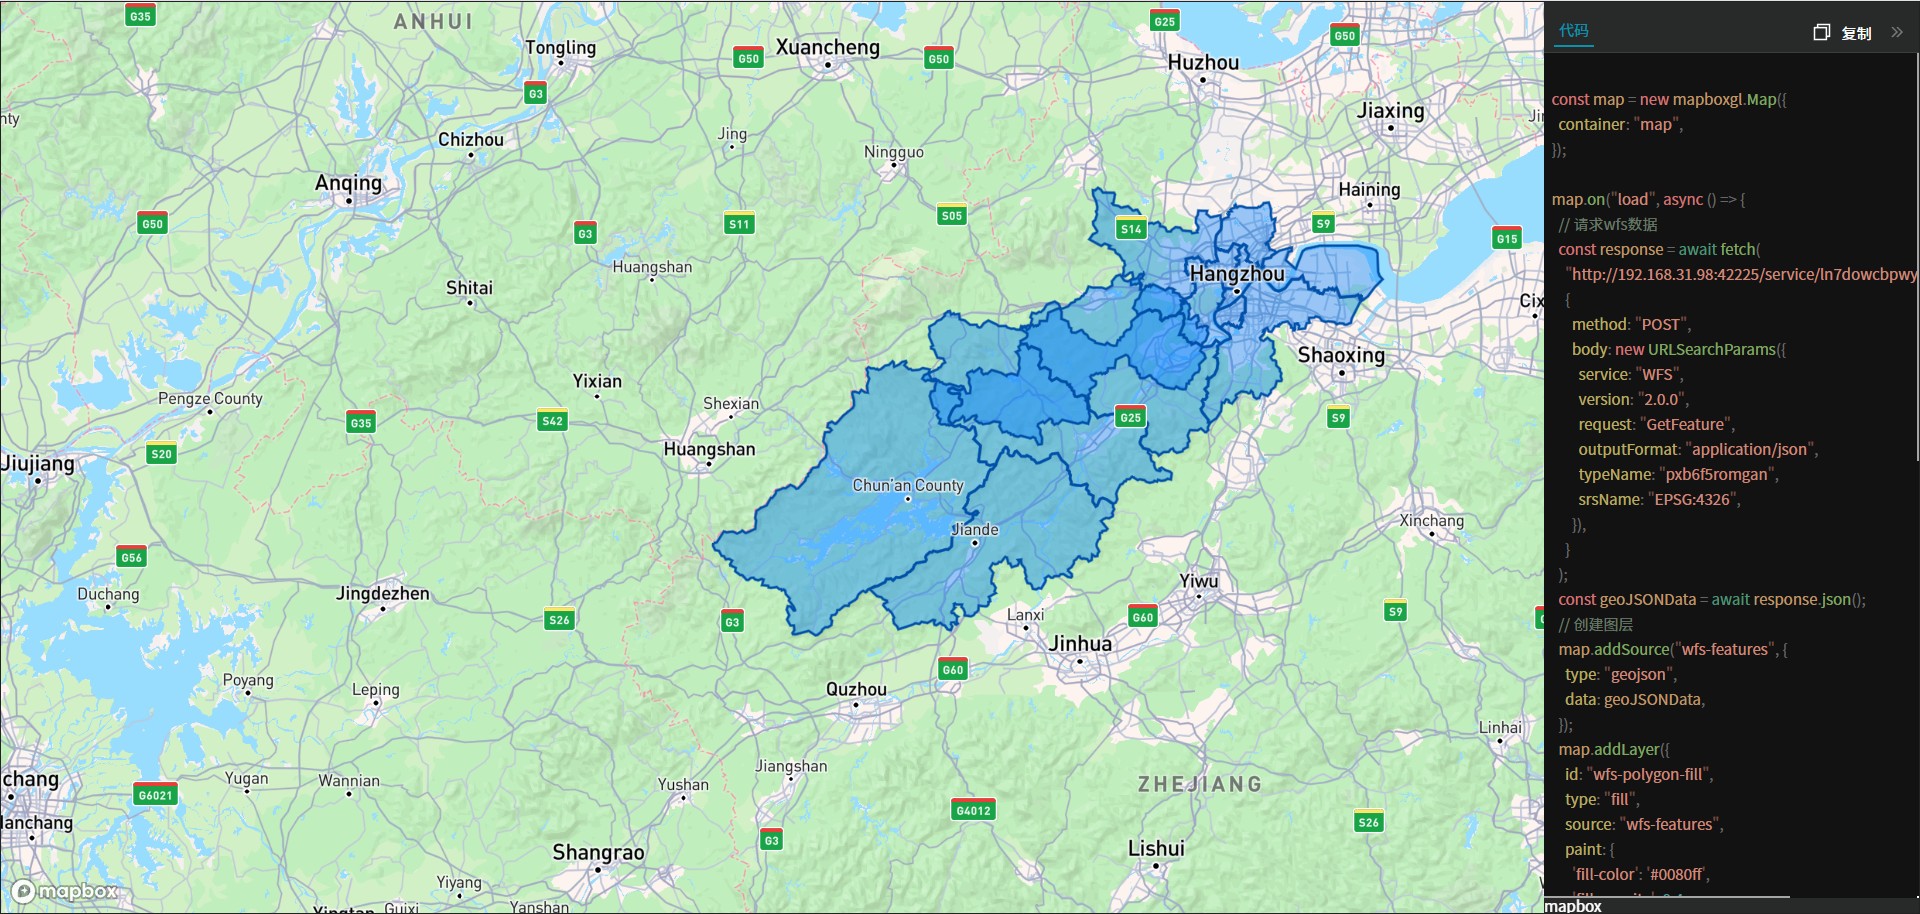This screenshot has width=1920, height=914.
Task: Click the Mapbox logo on the map
Action: pos(65,890)
